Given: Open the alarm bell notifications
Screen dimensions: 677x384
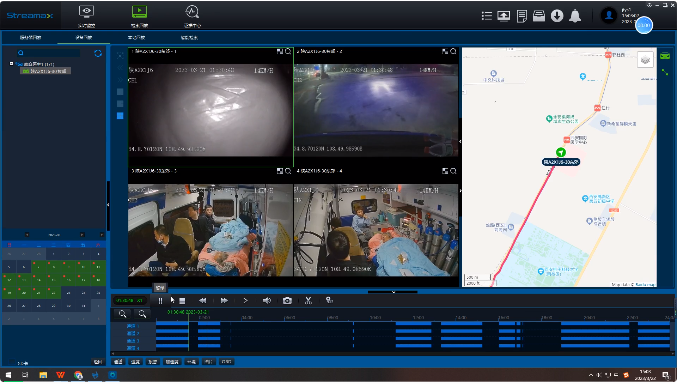Looking at the screenshot, I should 575,16.
